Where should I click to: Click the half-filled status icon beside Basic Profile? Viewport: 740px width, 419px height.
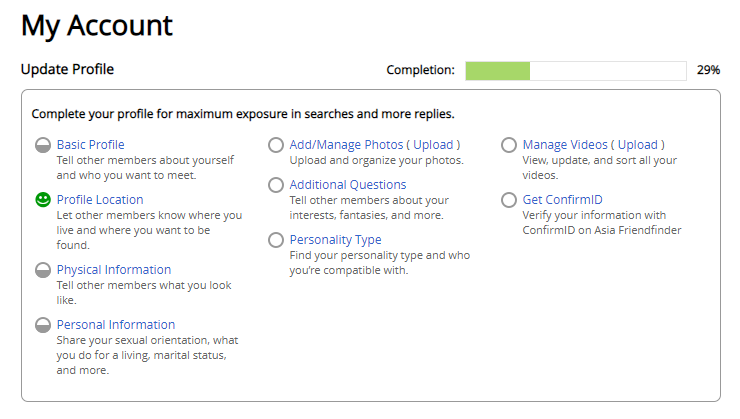[43, 145]
